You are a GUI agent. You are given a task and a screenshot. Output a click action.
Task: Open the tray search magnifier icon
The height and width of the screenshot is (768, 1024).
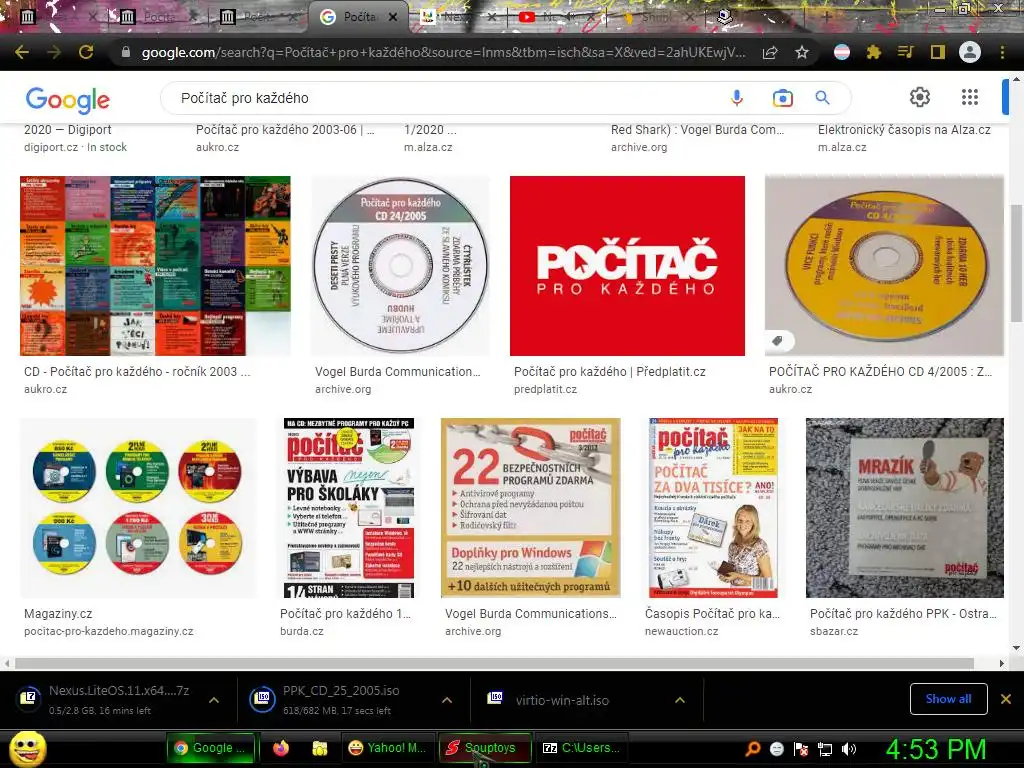pos(753,749)
